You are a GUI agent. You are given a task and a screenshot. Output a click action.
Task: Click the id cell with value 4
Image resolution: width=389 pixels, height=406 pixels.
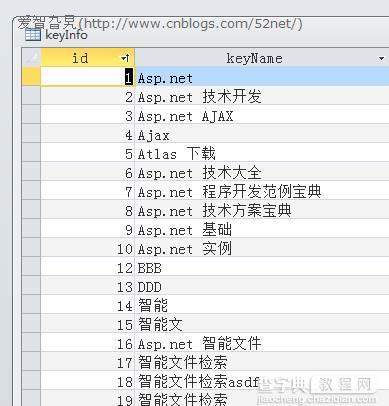(88, 134)
